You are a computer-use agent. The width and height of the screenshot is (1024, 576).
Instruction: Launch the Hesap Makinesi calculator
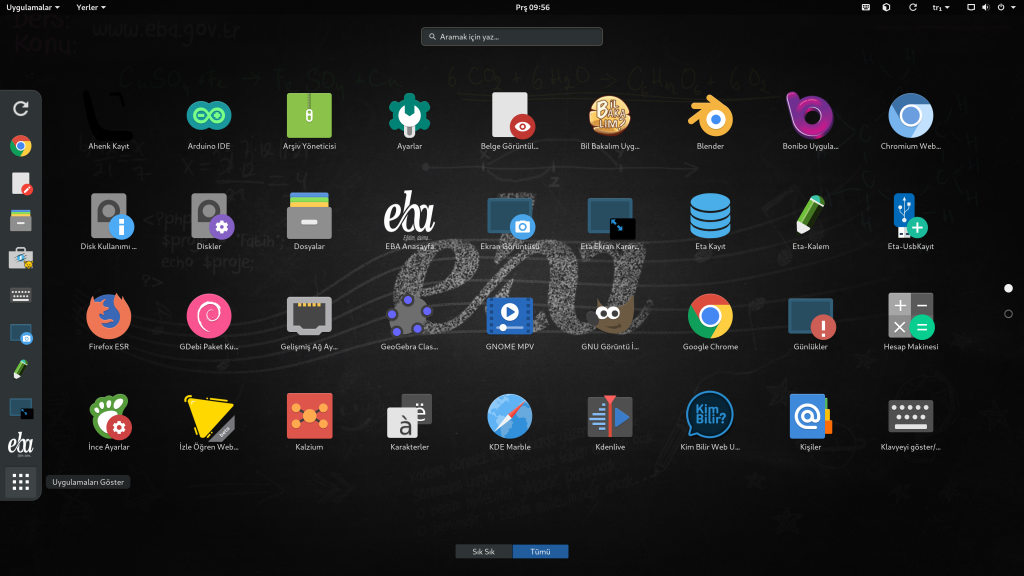[x=910, y=322]
